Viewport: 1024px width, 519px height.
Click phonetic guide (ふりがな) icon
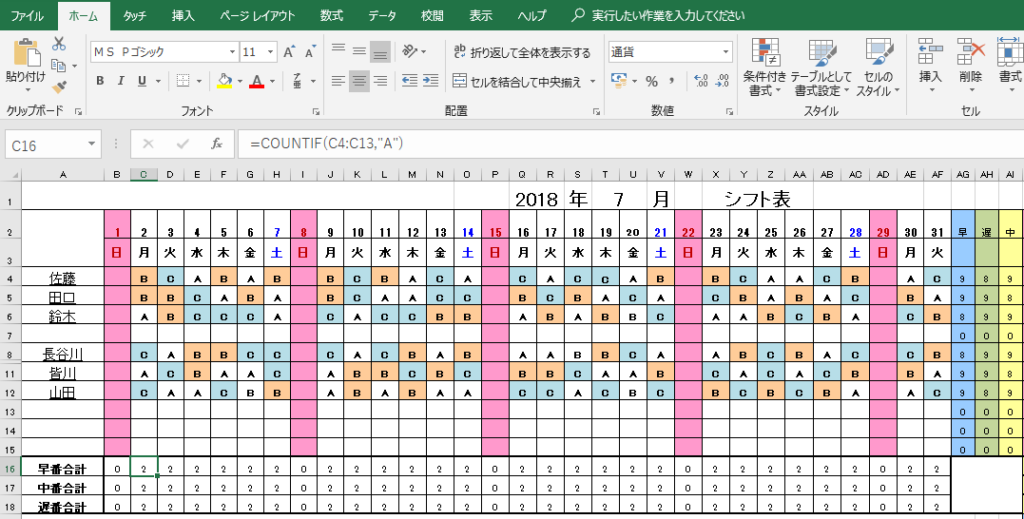tap(297, 81)
